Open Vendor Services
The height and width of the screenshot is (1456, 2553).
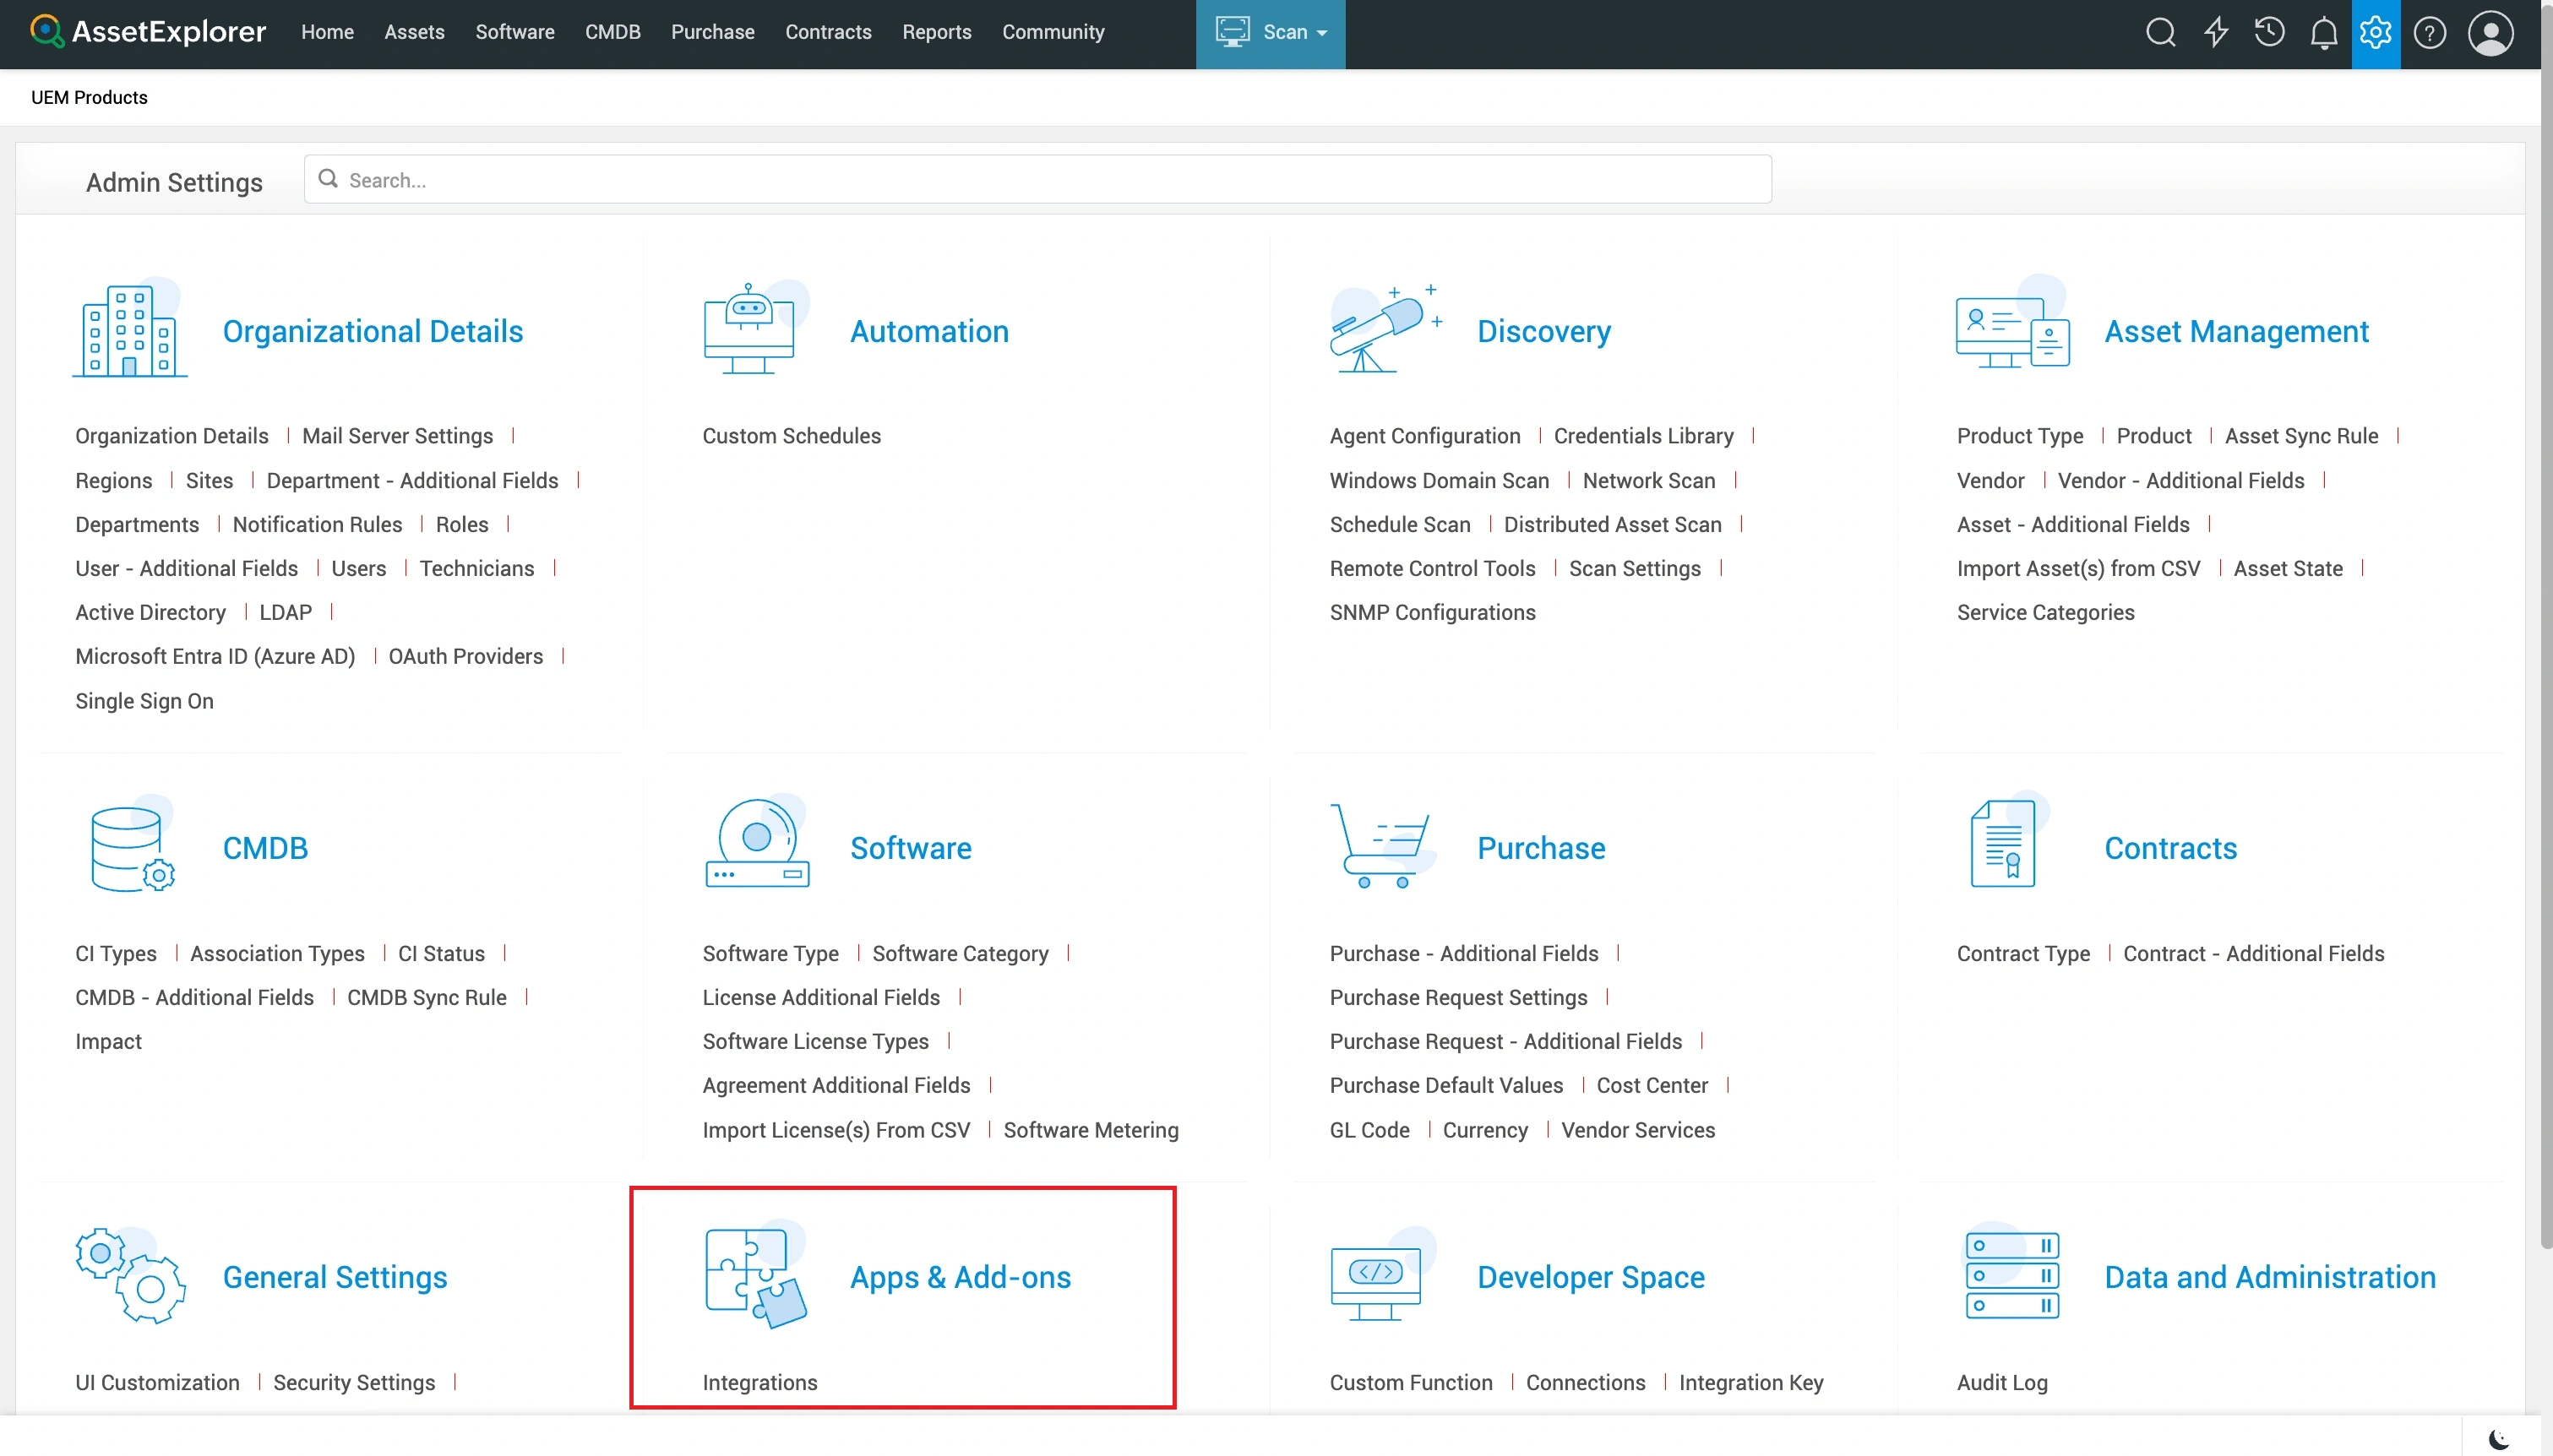1638,1130
